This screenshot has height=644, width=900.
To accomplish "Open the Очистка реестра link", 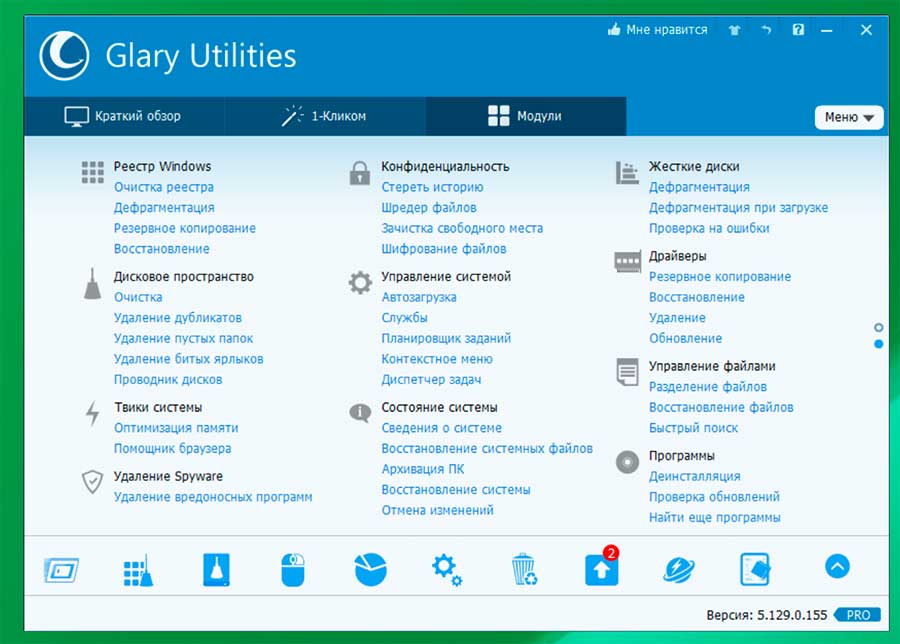I will tap(163, 187).
